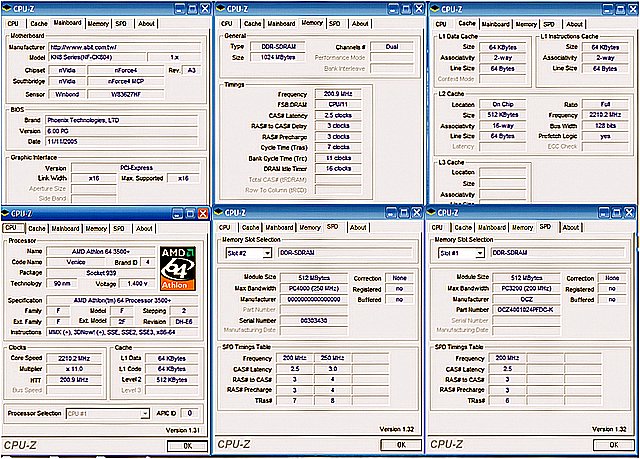
Task: Open SPD tab in the Processor window
Action: click(x=119, y=228)
